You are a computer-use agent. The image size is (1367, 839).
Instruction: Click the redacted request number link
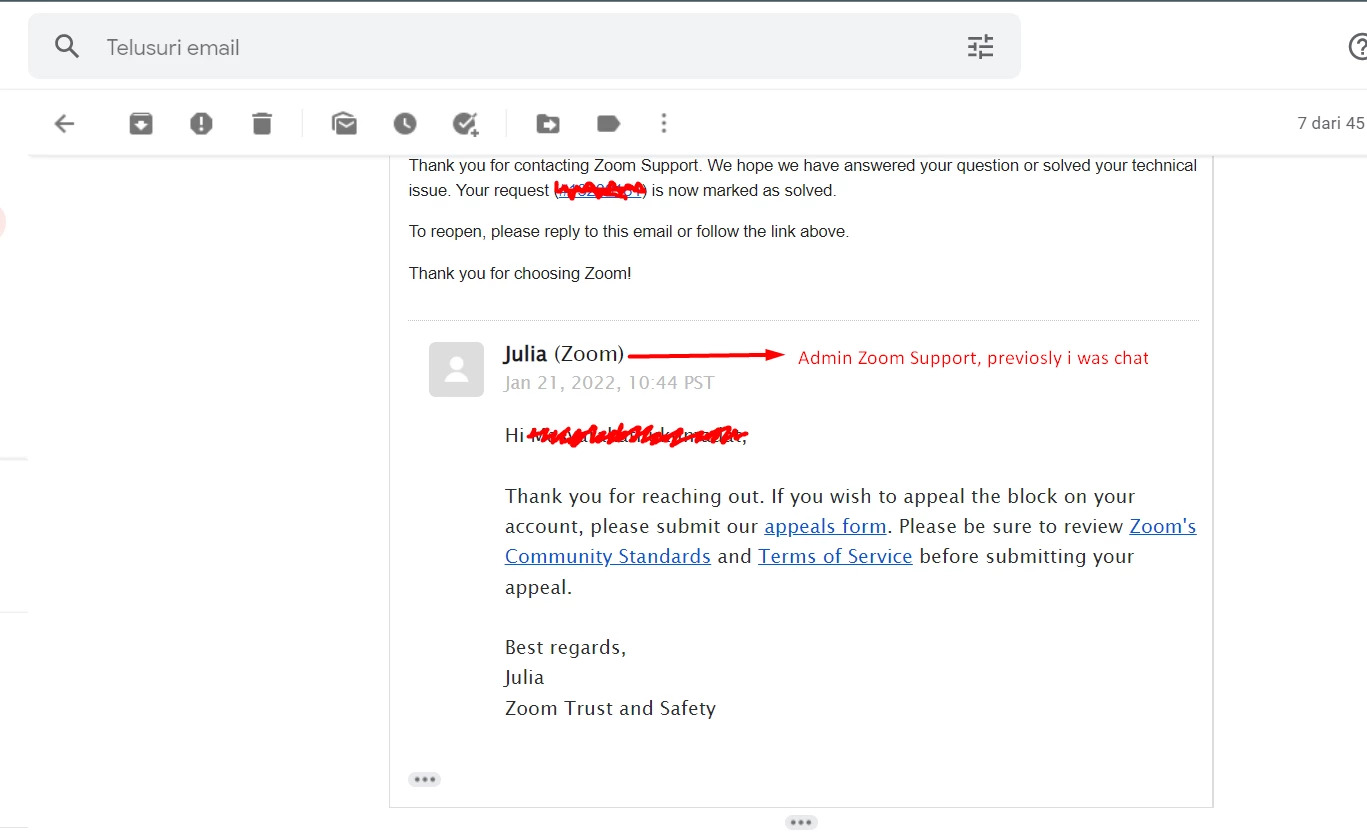point(600,190)
